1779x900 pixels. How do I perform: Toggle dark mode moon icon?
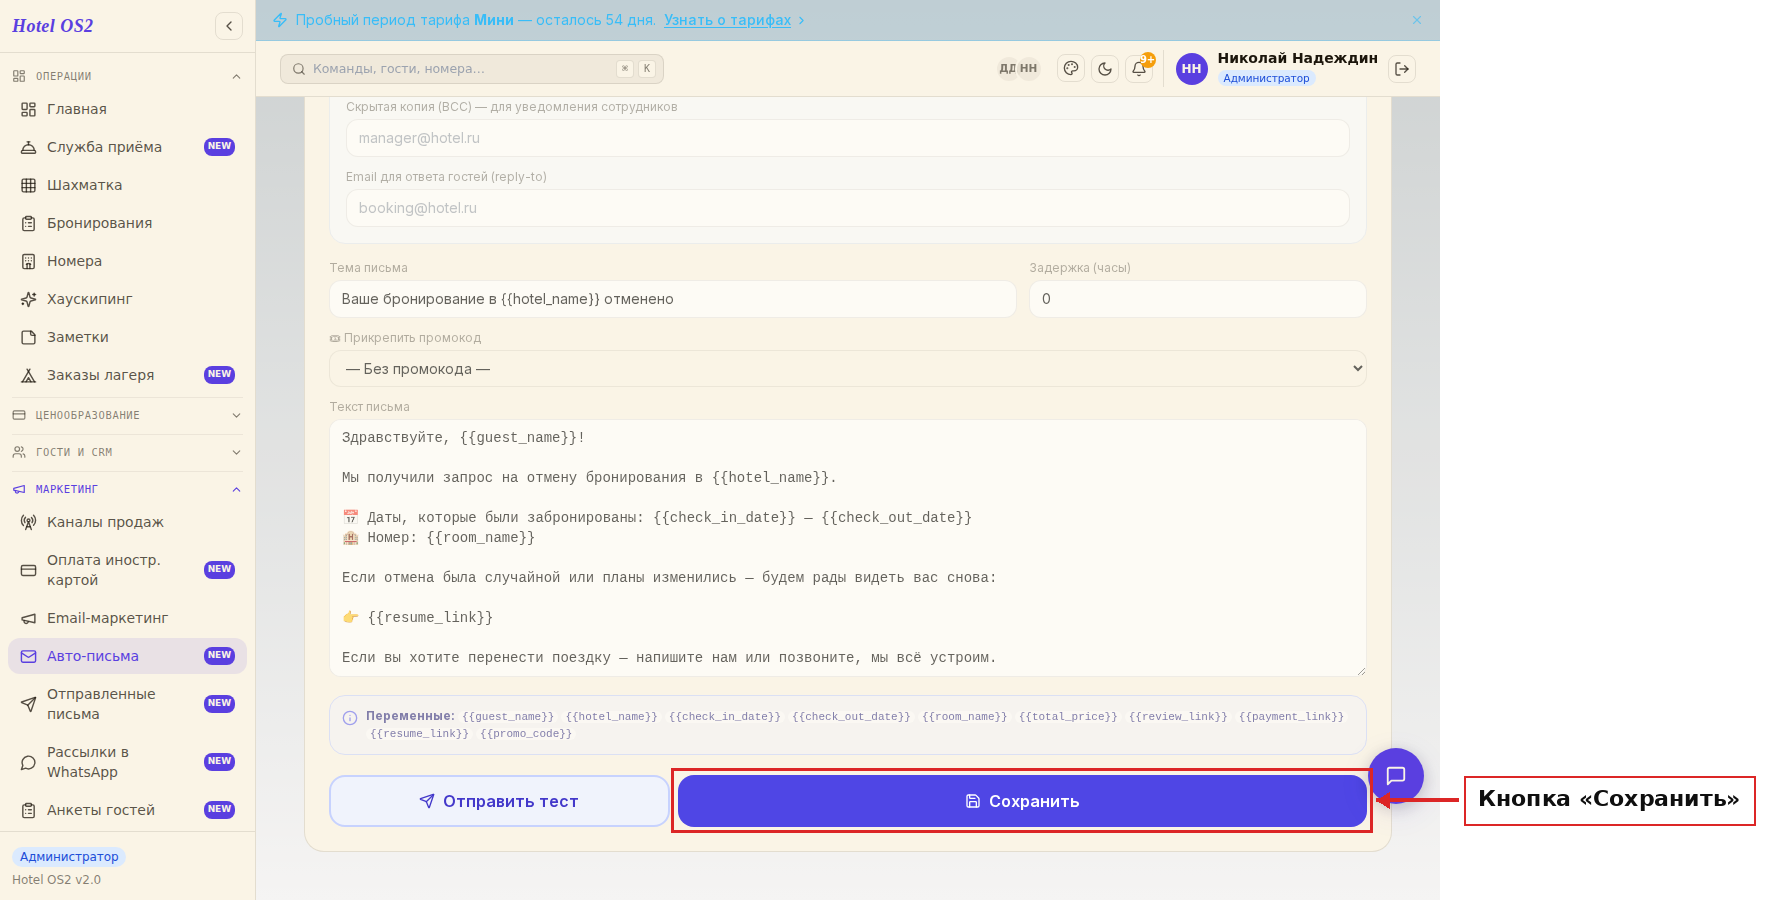click(1105, 69)
